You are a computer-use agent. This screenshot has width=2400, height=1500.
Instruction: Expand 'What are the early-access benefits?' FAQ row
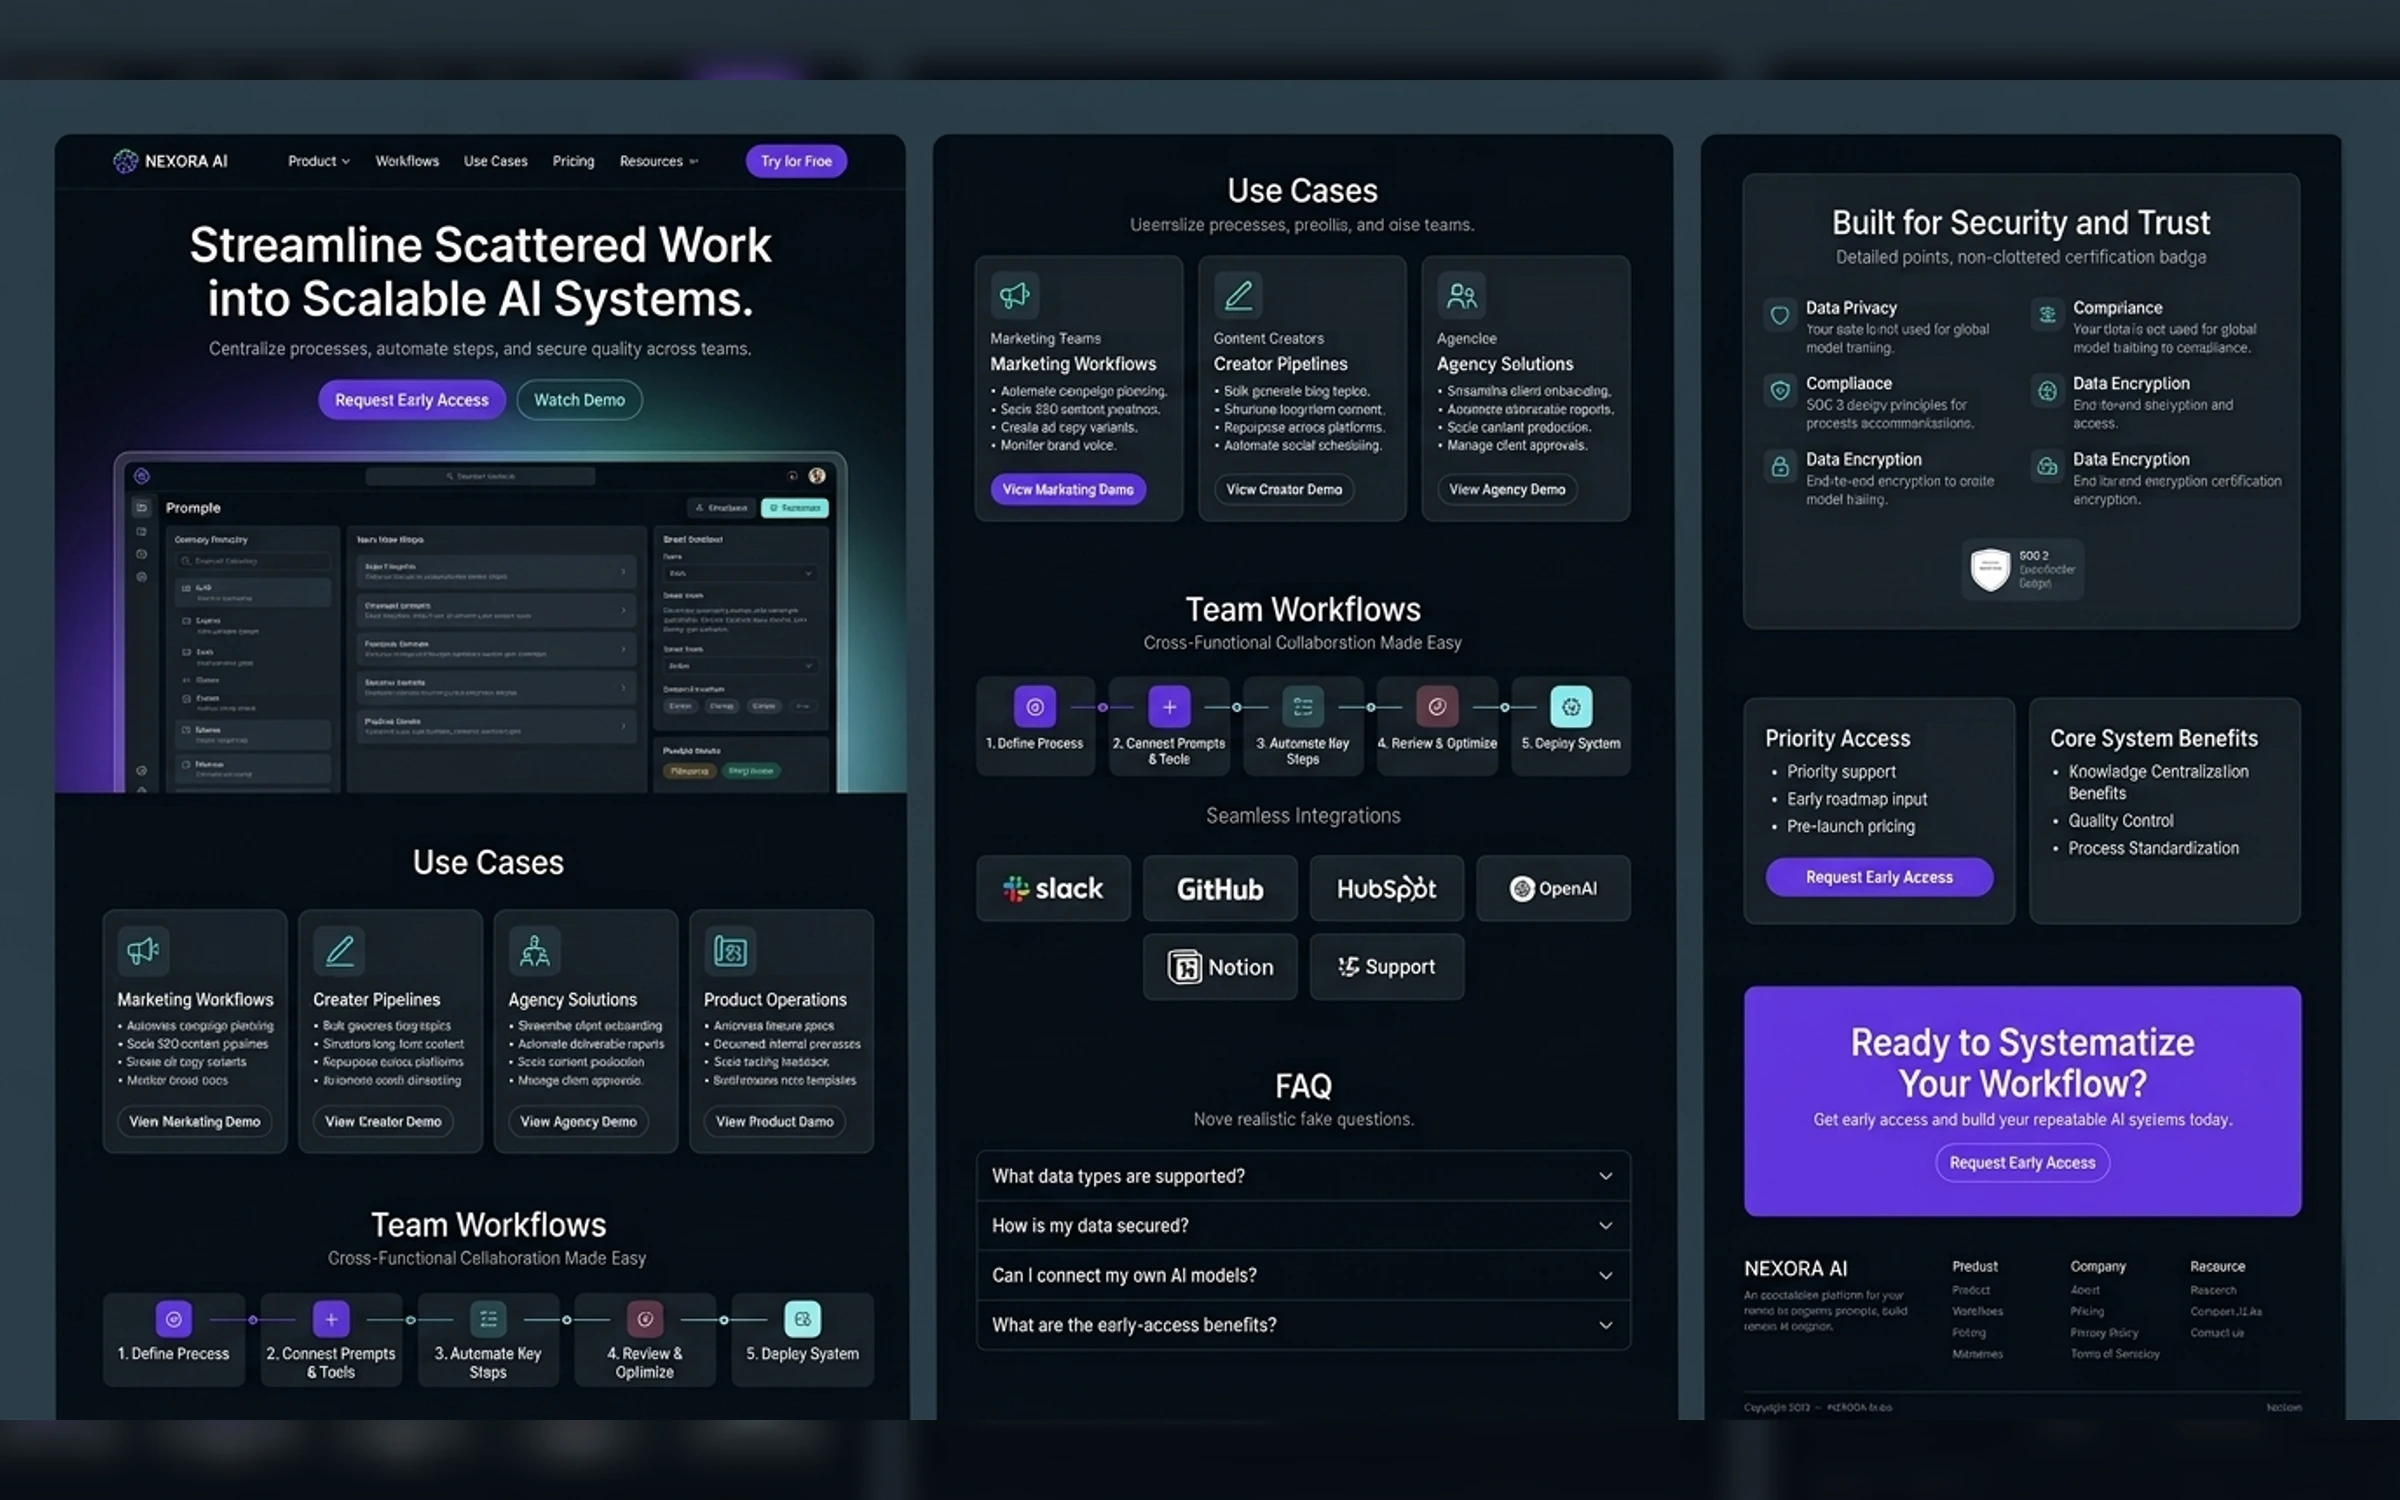click(x=1303, y=1325)
